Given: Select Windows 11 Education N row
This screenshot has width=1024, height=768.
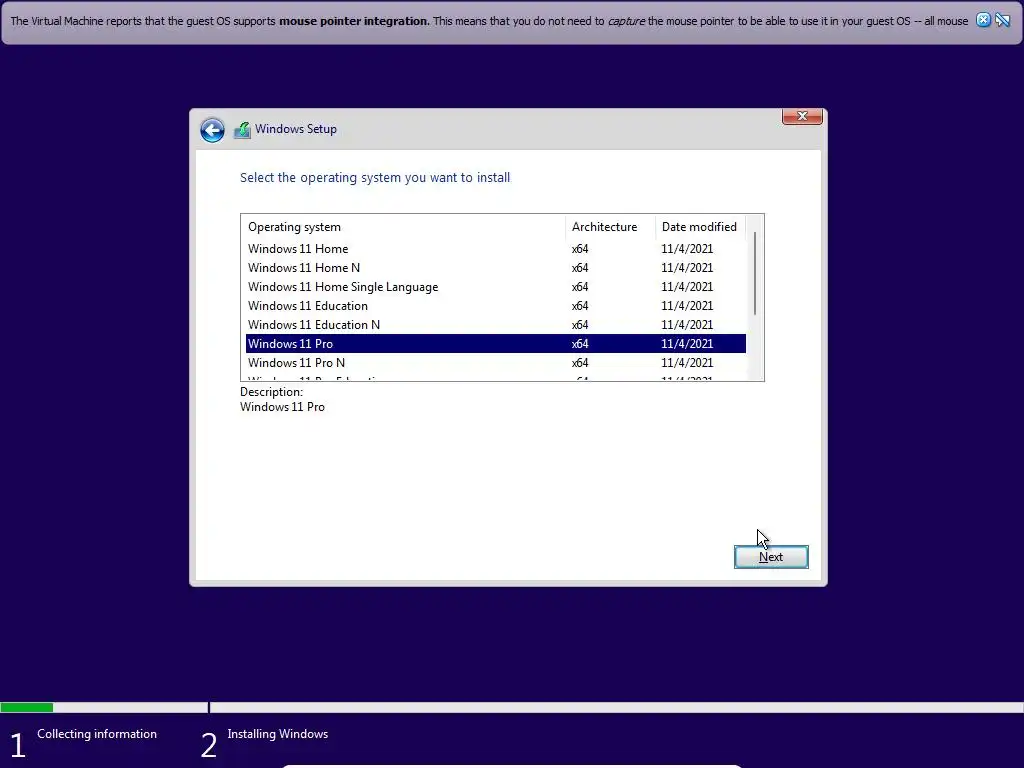Looking at the screenshot, I should pyautogui.click(x=496, y=325).
